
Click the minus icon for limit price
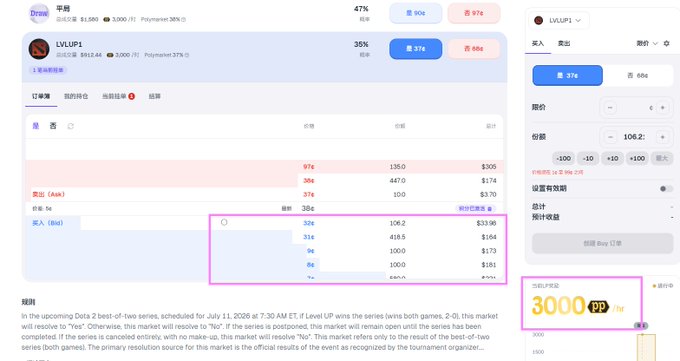[x=610, y=108]
